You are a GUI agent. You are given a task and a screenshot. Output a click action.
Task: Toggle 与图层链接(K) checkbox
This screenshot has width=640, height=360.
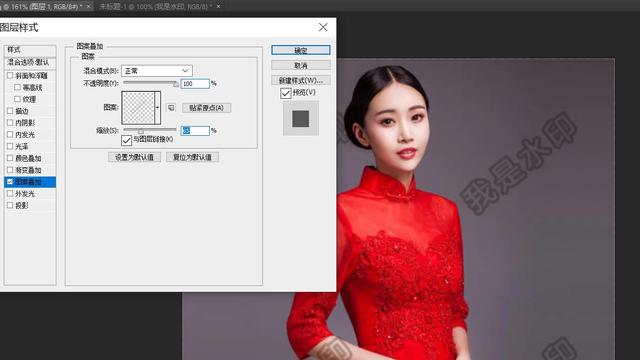click(127, 140)
